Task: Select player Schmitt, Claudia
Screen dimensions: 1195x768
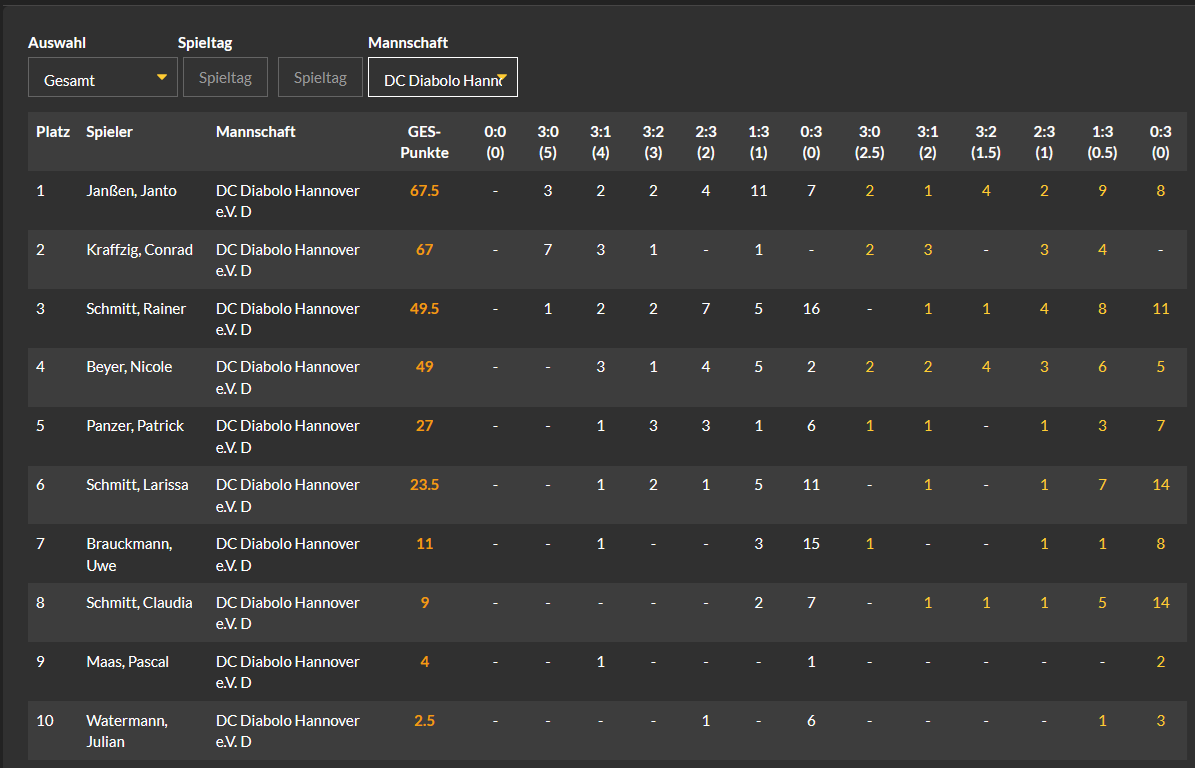Action: tap(139, 603)
